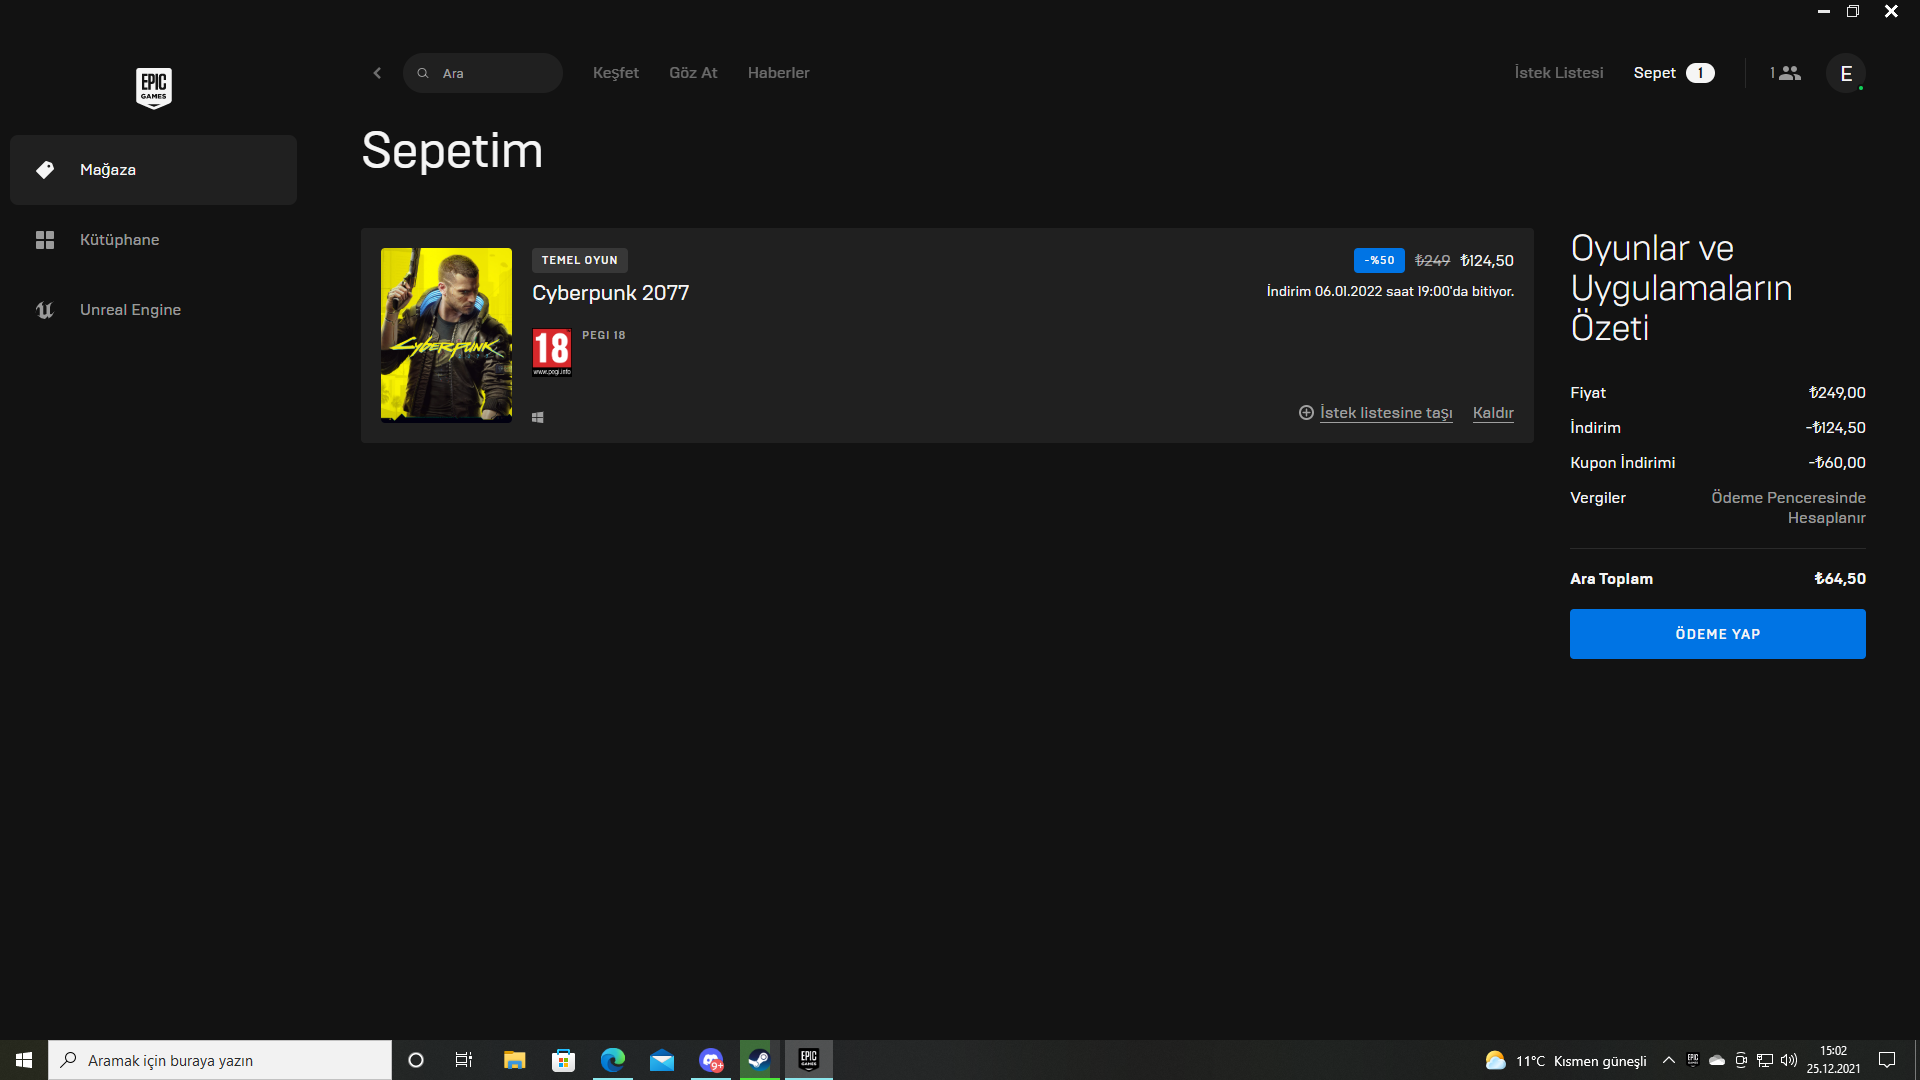Open the Sepet cart link

[x=1655, y=73]
